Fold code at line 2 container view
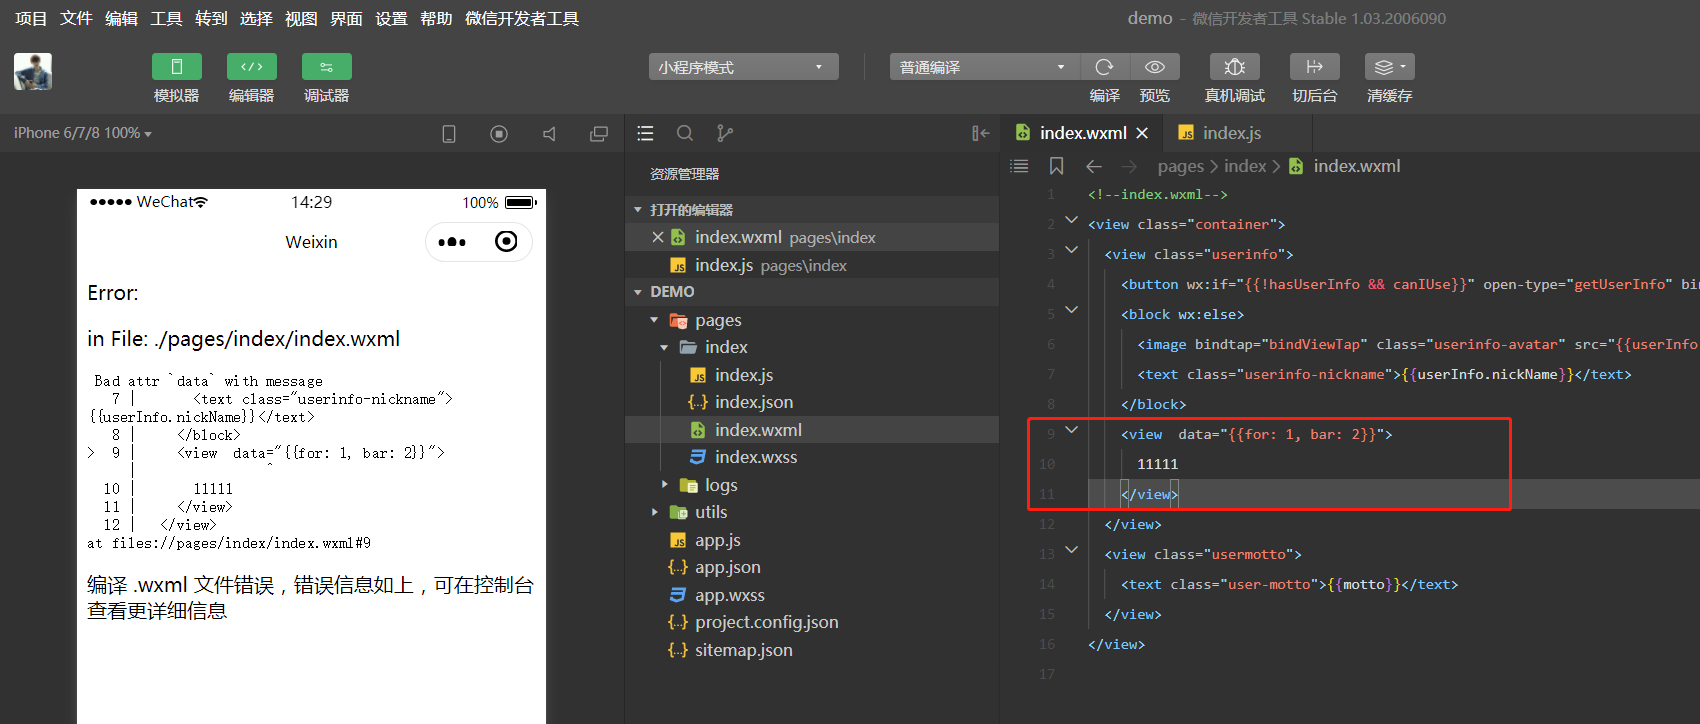This screenshot has height=724, width=1700. pyautogui.click(x=1071, y=219)
